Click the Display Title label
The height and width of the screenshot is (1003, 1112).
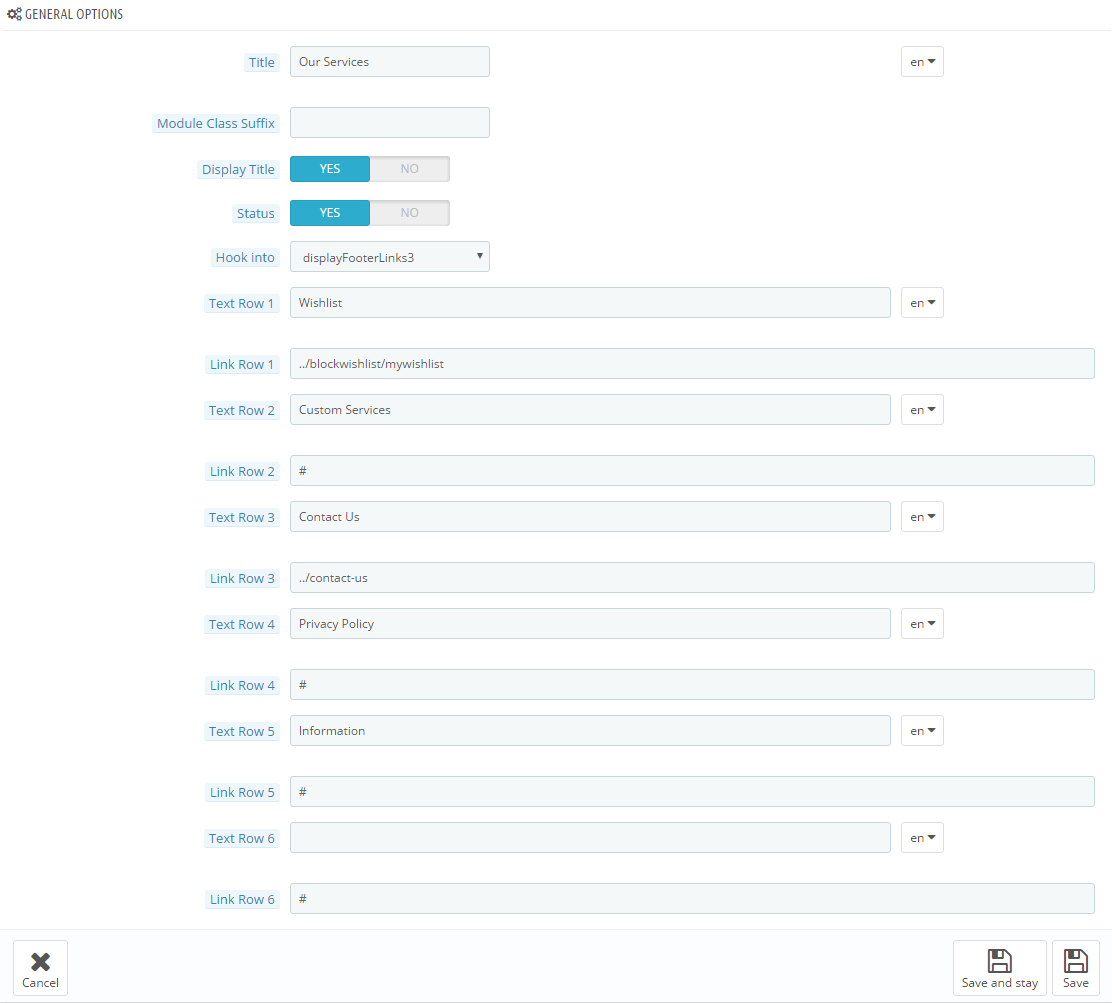point(238,170)
